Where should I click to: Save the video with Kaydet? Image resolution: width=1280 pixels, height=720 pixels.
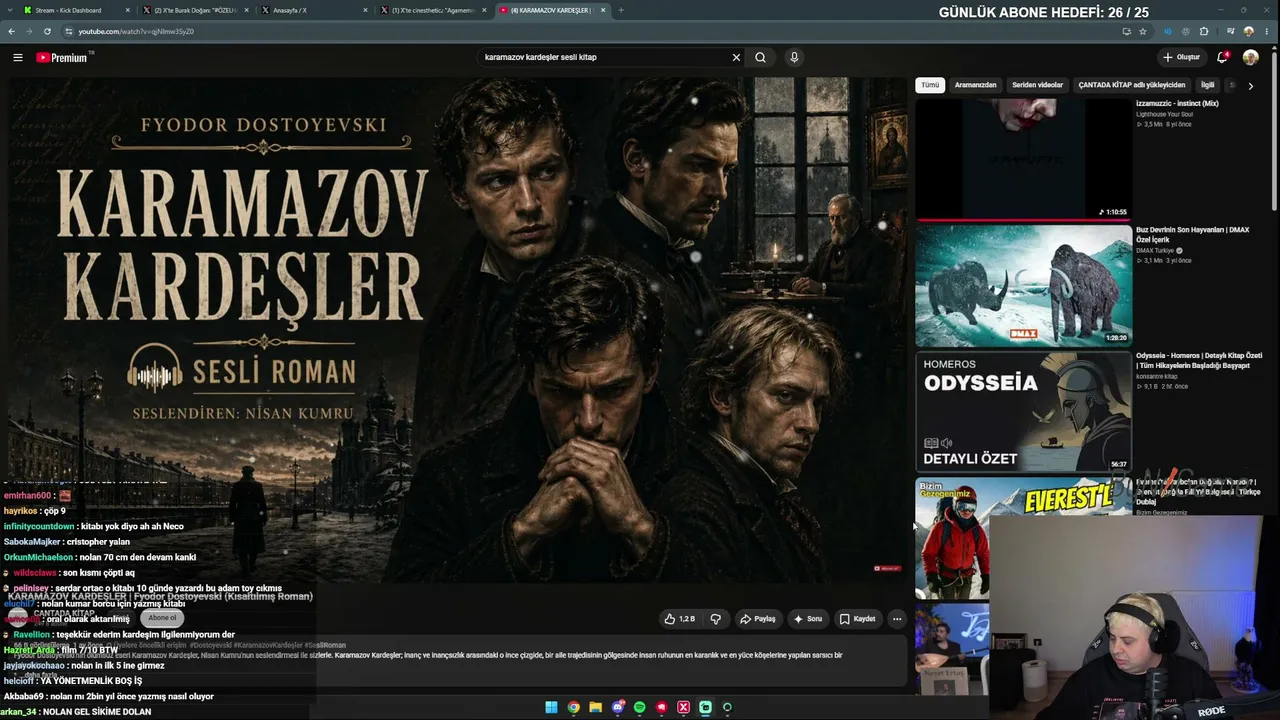tap(857, 619)
